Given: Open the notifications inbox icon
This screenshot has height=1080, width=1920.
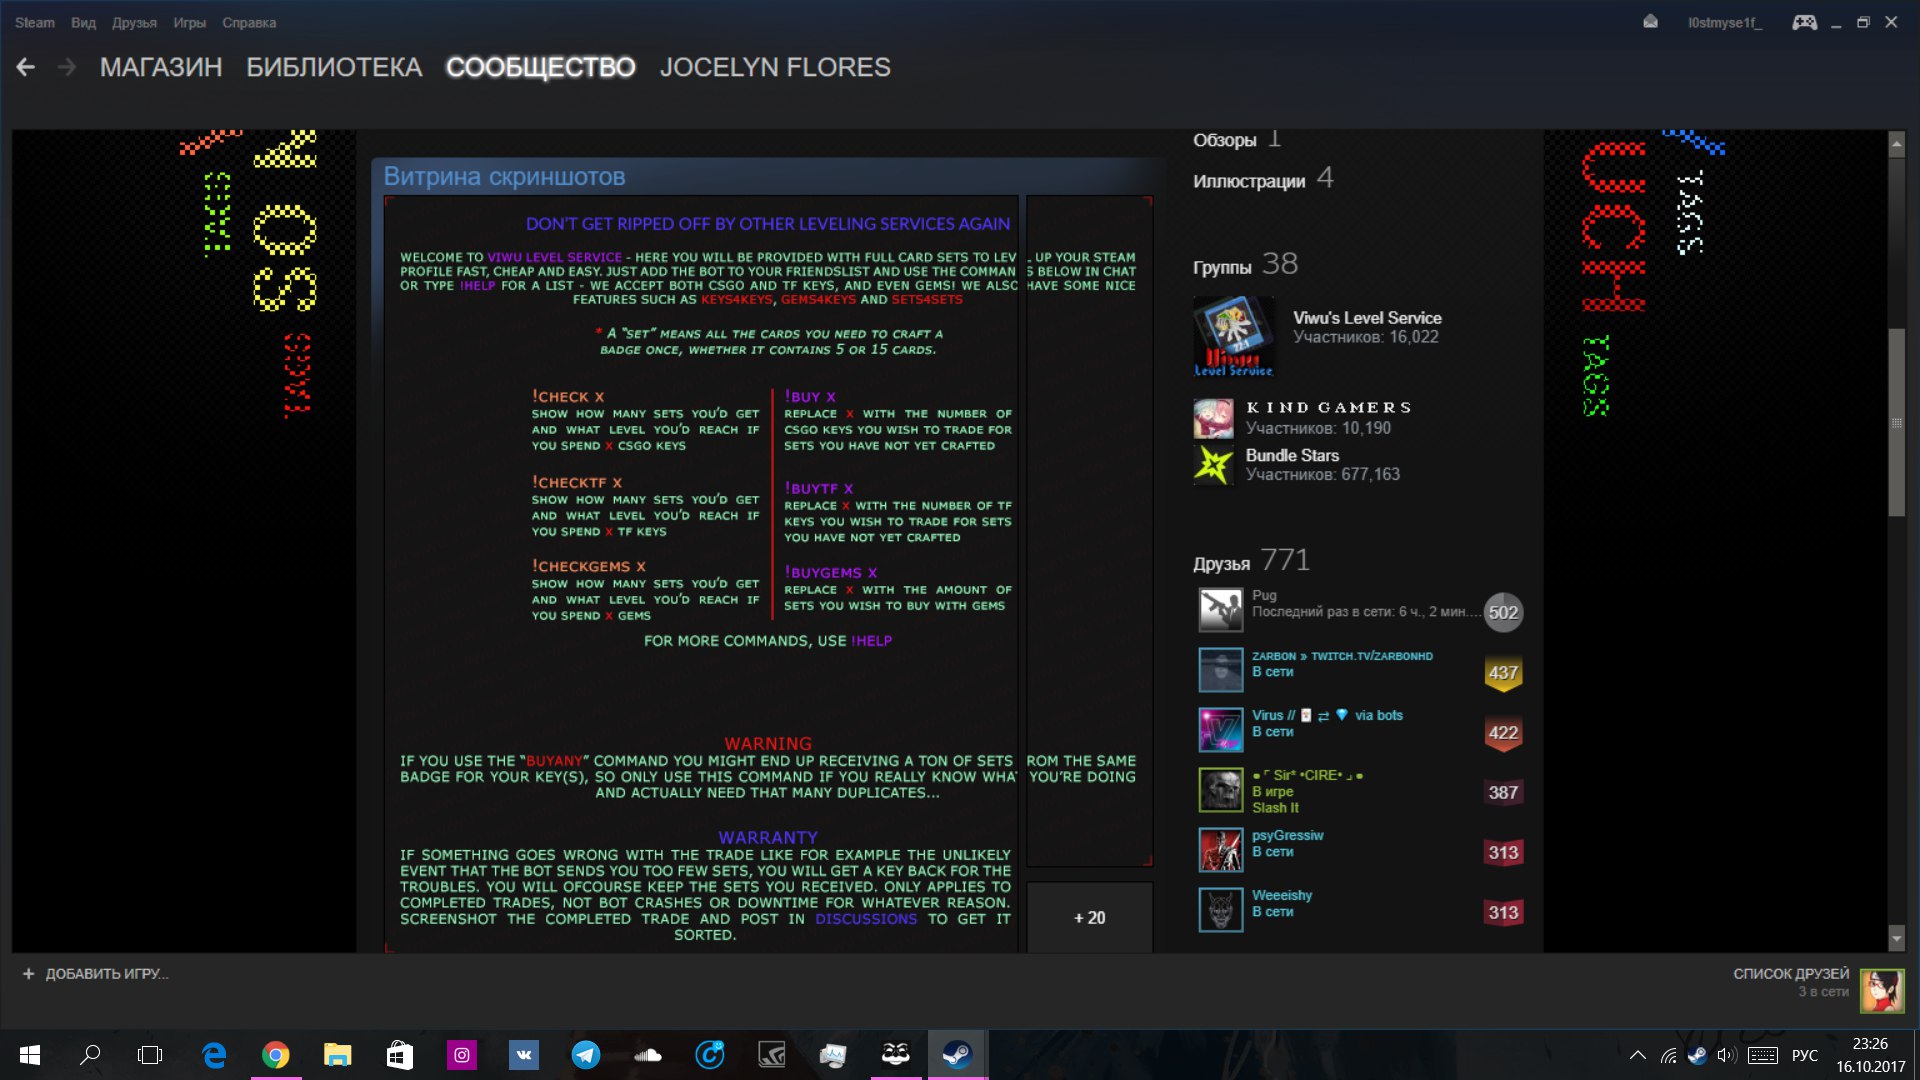Looking at the screenshot, I should coord(1650,22).
